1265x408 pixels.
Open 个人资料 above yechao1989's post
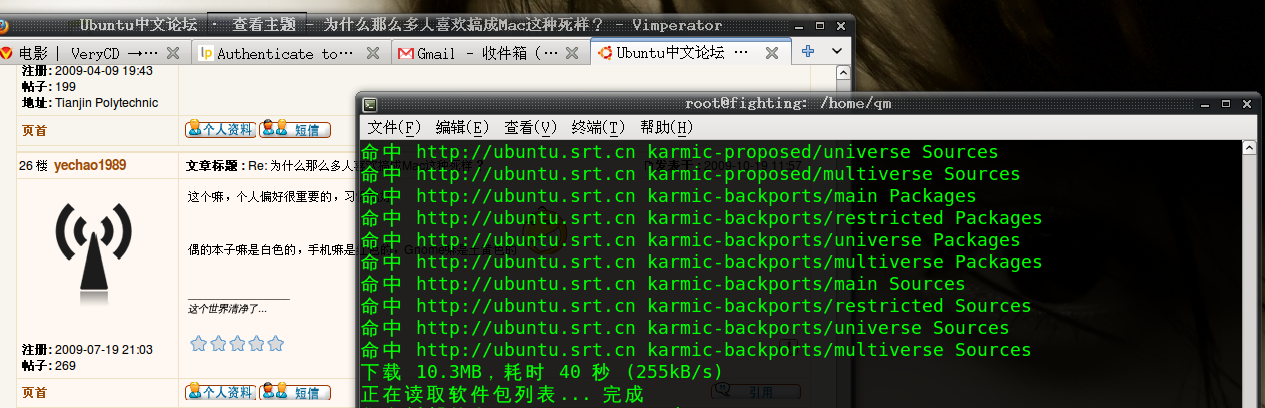[220, 129]
